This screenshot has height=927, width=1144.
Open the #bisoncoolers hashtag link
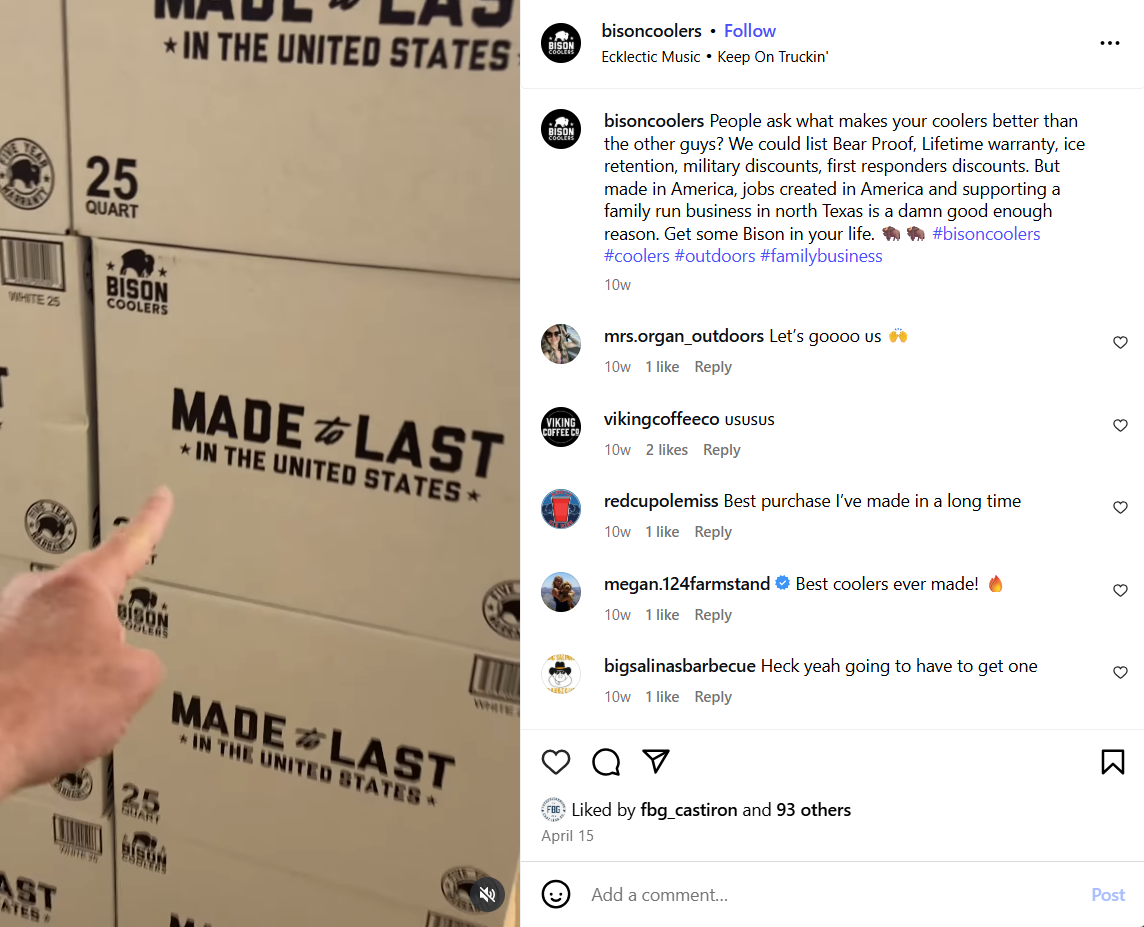pyautogui.click(x=986, y=233)
